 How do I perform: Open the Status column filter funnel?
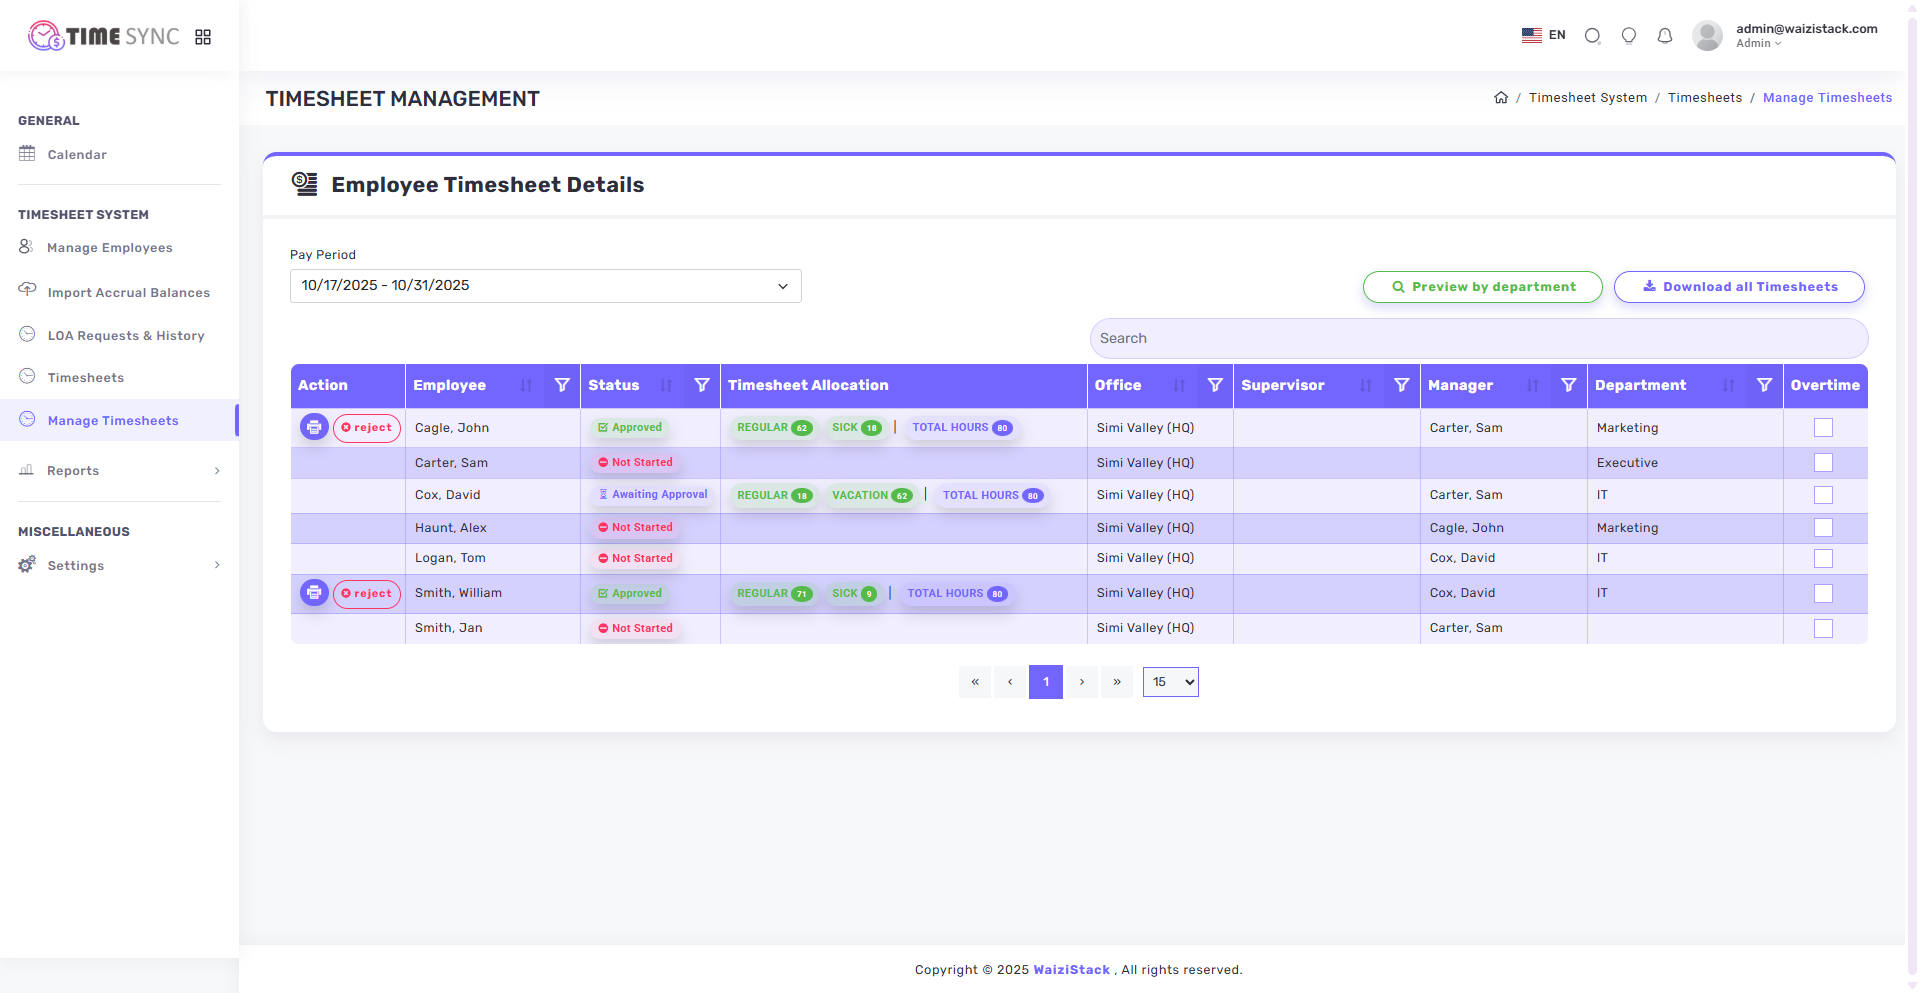point(702,385)
